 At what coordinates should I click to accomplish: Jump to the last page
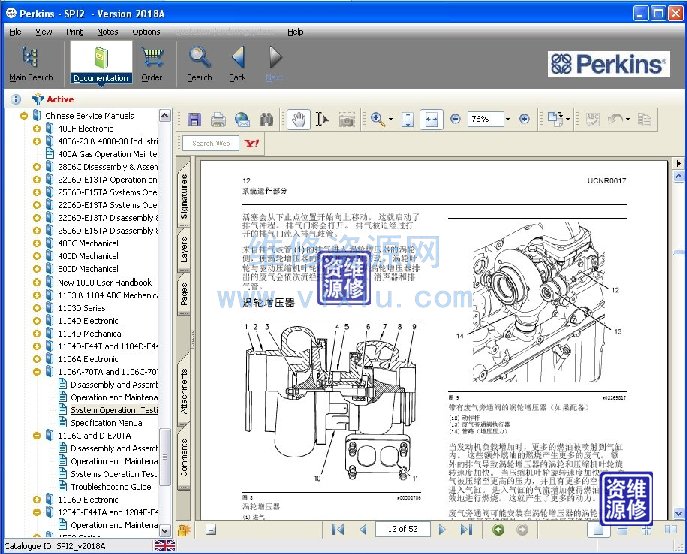pos(466,530)
